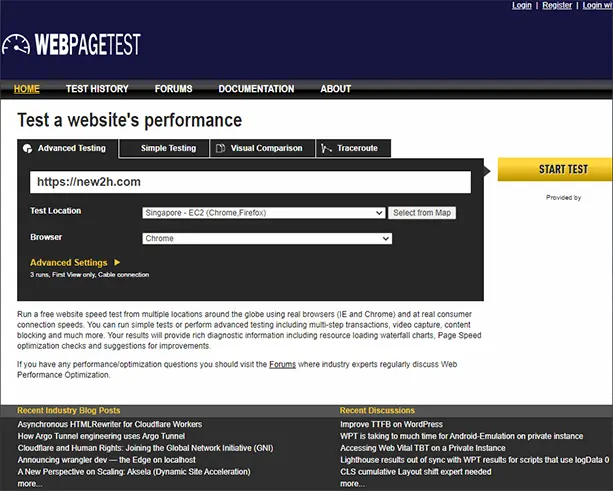Expand Advanced Settings section
Screen dimensions: 613x491
pos(75,262)
